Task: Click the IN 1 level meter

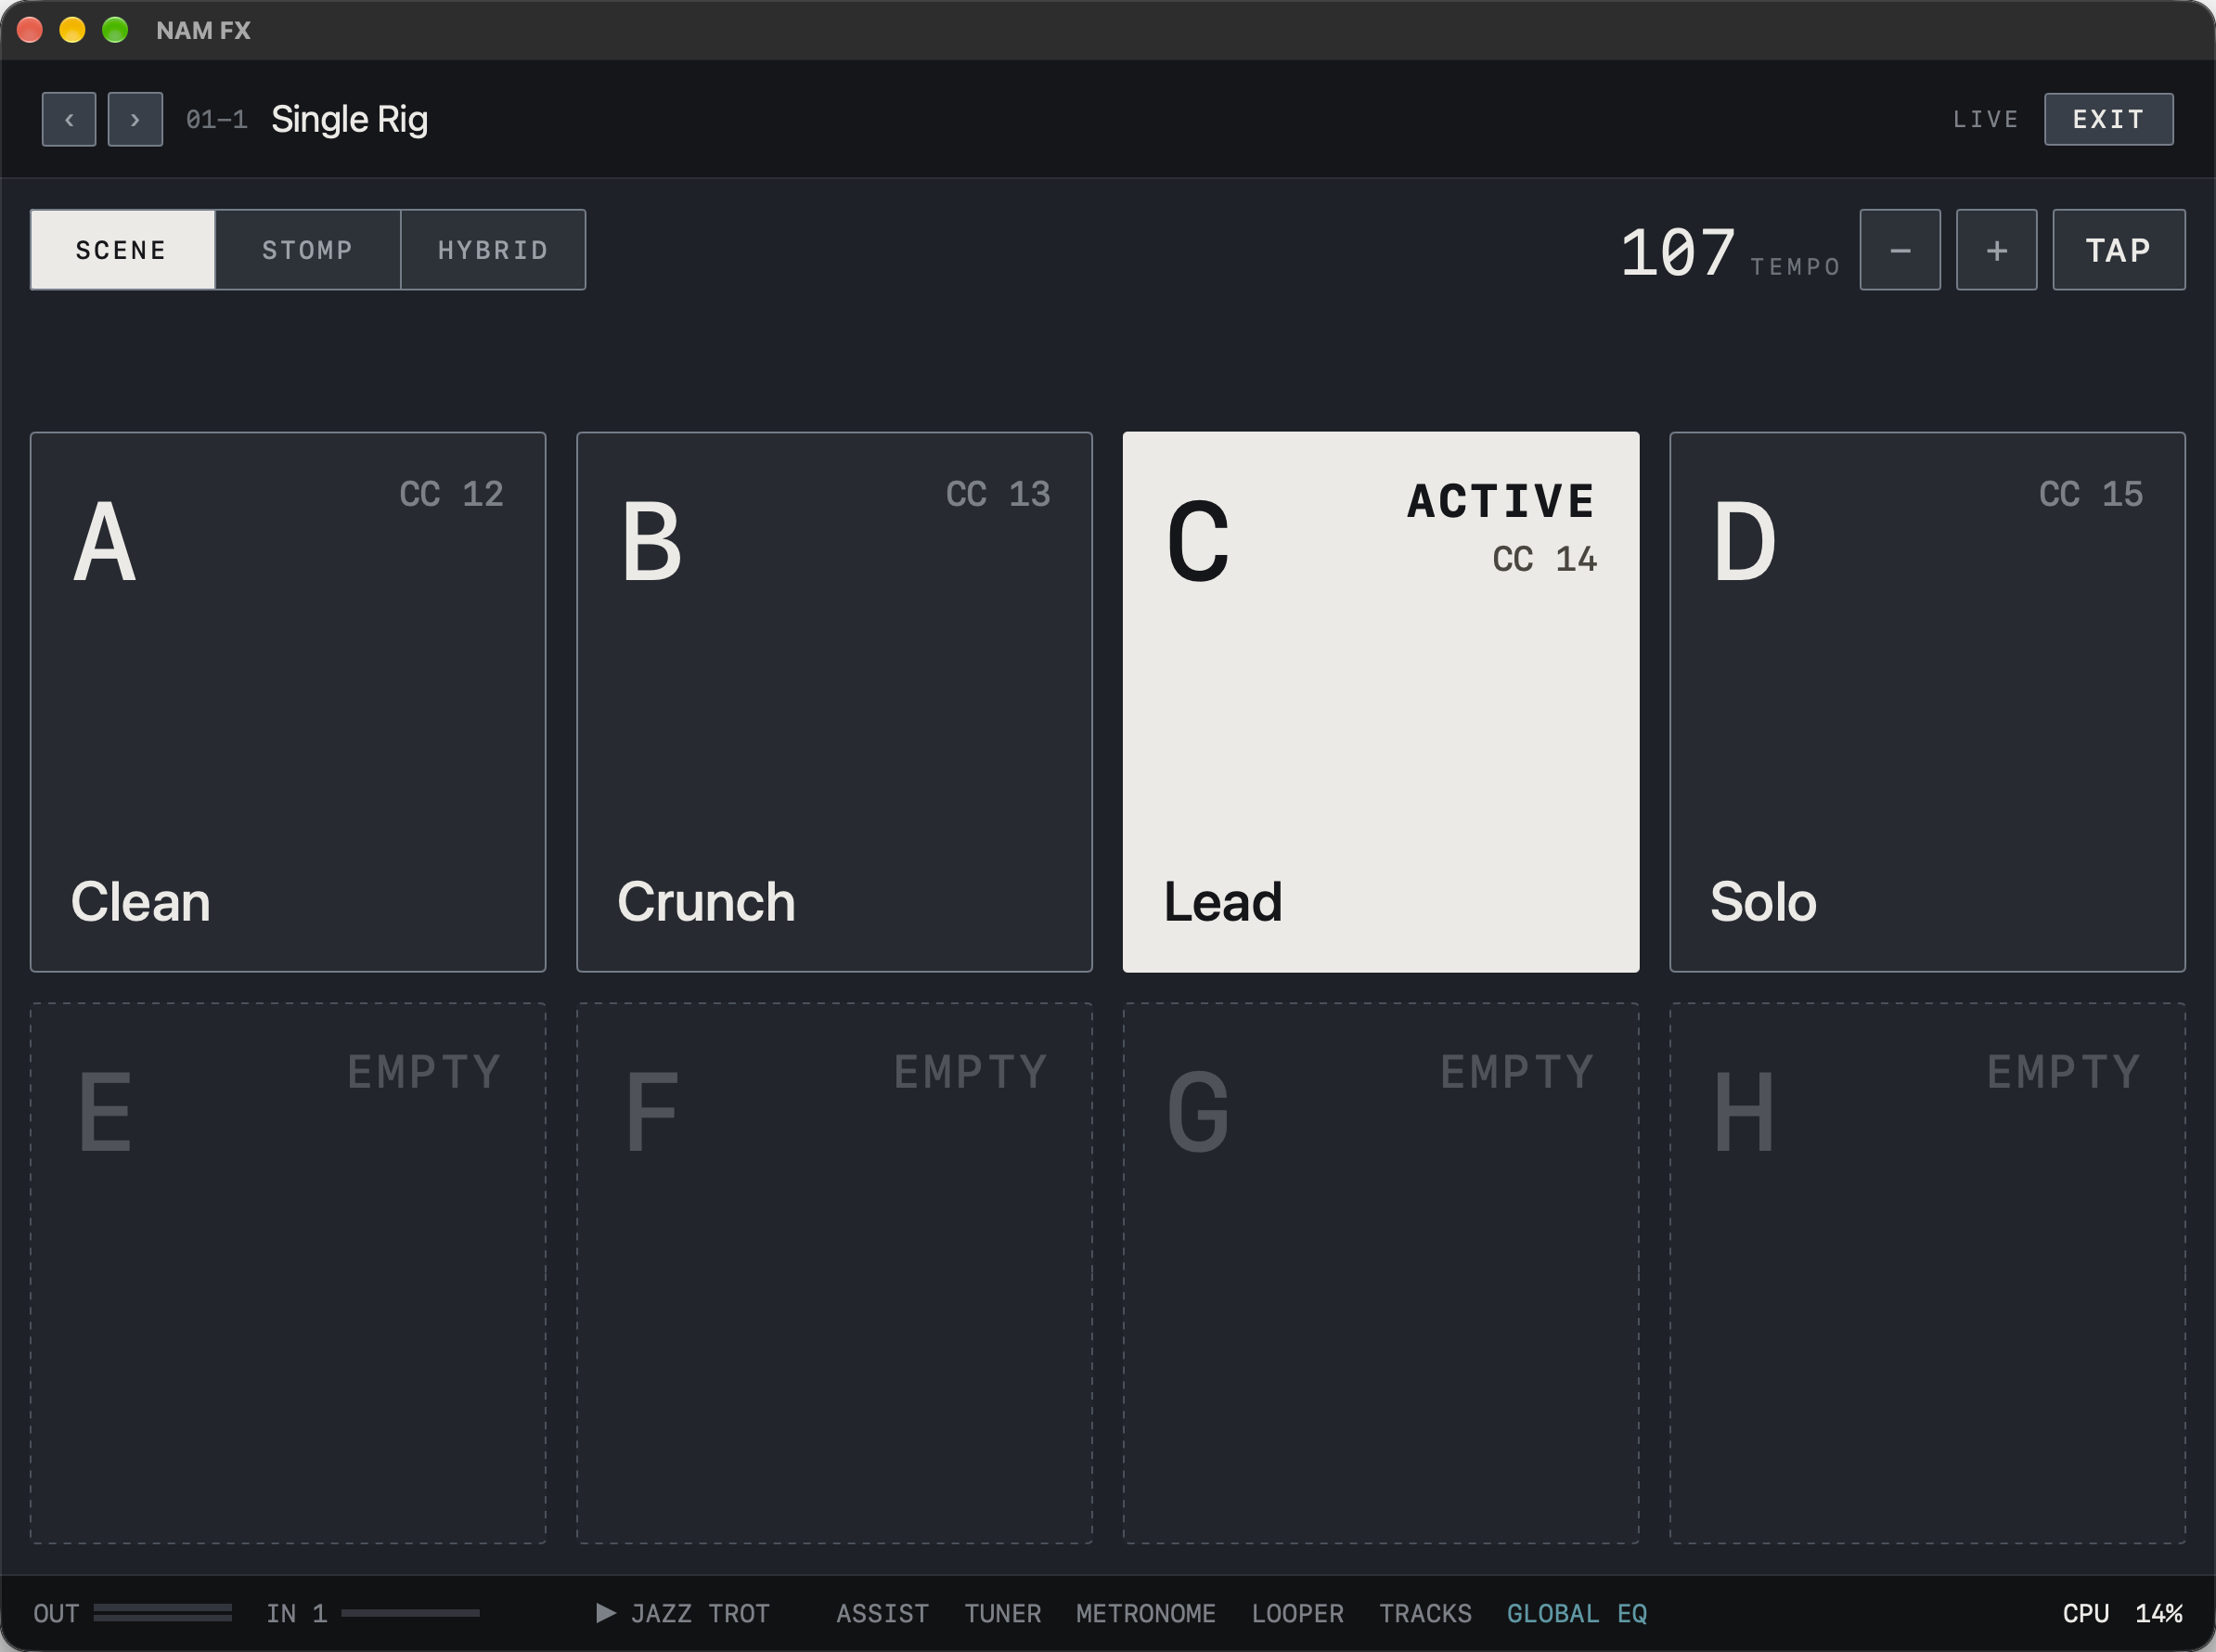Action: click(x=410, y=1613)
